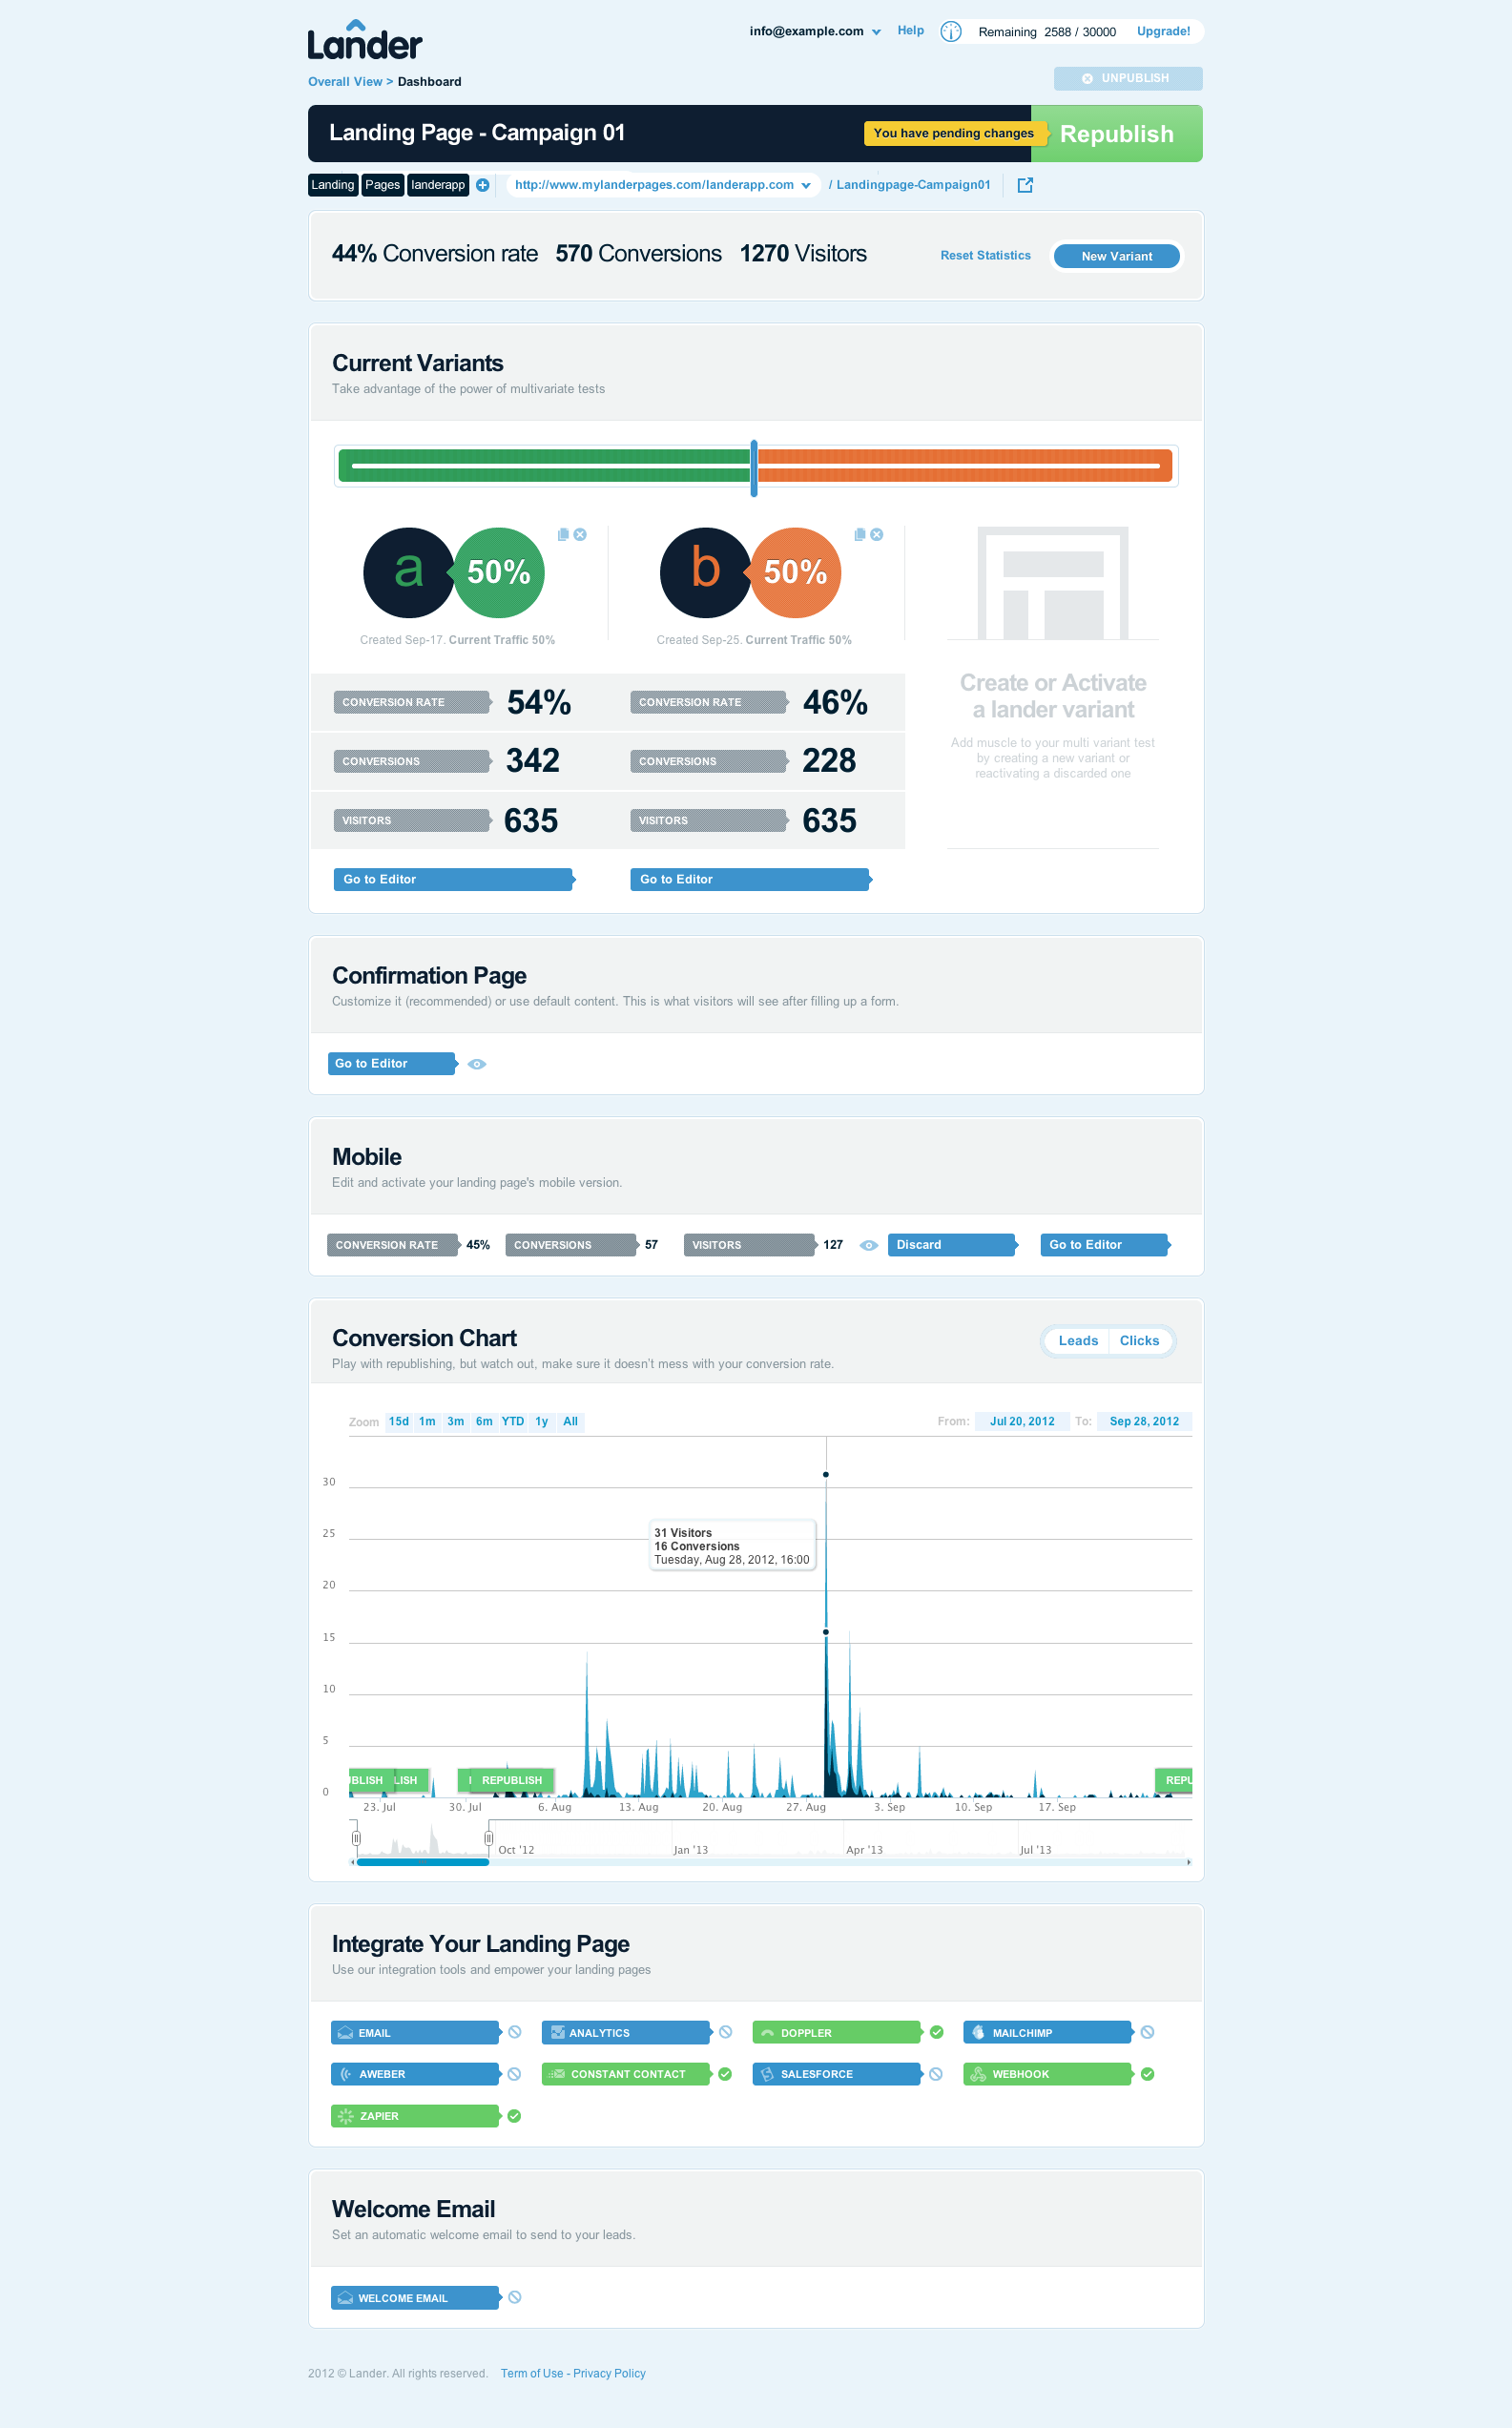Click the chart navigator scrollbar

pos(422,1862)
